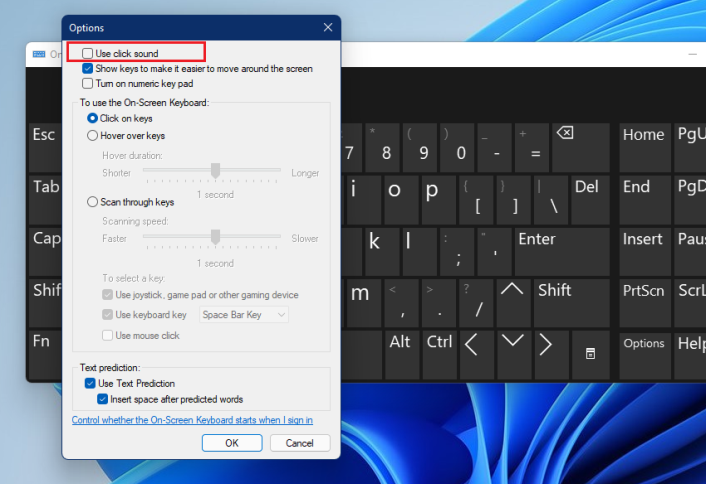Tap the backslash key
This screenshot has height=484, width=706.
click(551, 200)
